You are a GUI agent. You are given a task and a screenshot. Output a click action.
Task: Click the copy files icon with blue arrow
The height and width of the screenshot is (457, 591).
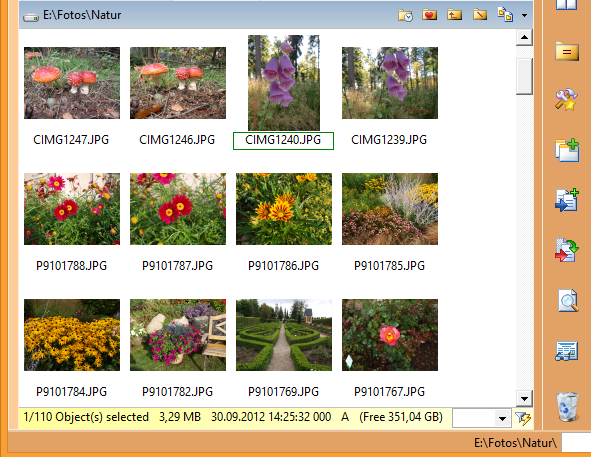click(567, 200)
